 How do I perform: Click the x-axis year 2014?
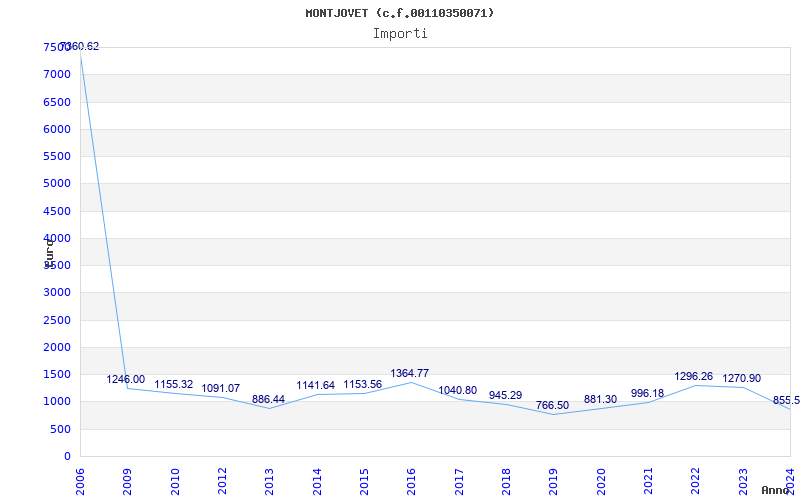tap(317, 482)
